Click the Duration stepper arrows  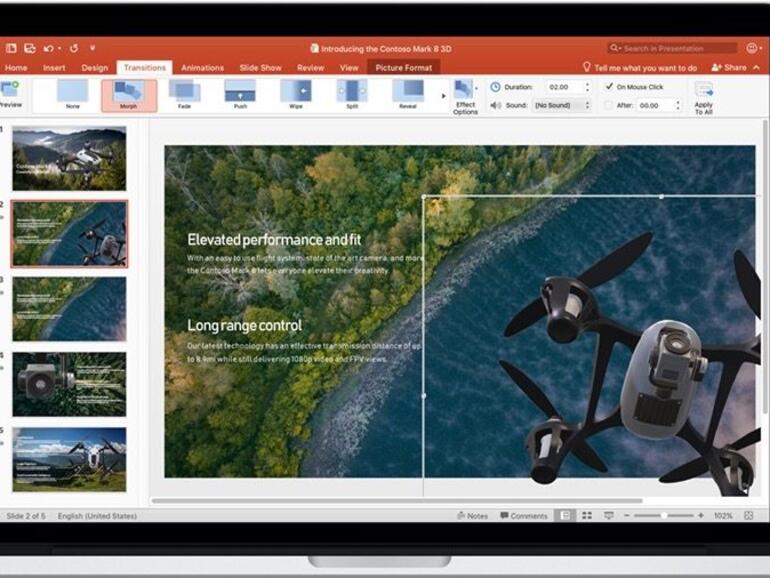click(x=587, y=87)
